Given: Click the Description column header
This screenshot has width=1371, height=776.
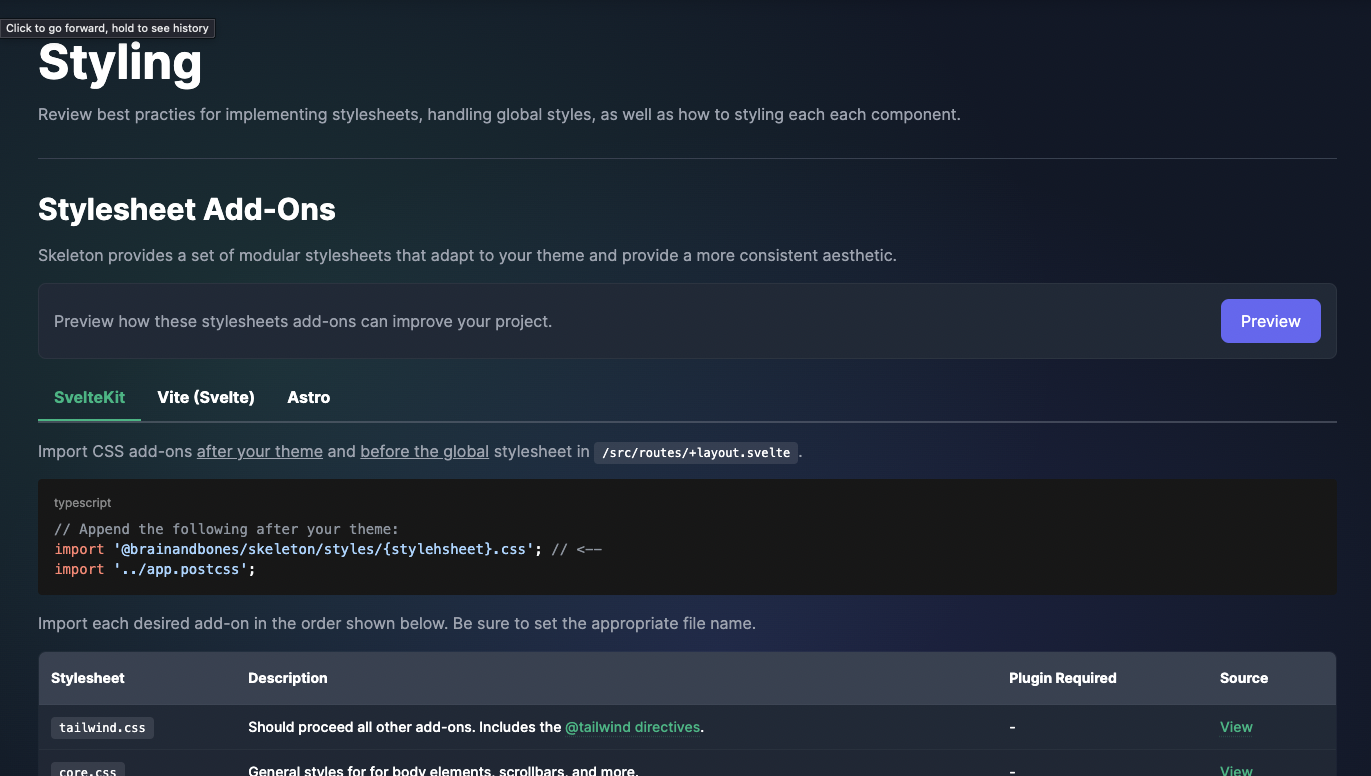Looking at the screenshot, I should (x=287, y=678).
